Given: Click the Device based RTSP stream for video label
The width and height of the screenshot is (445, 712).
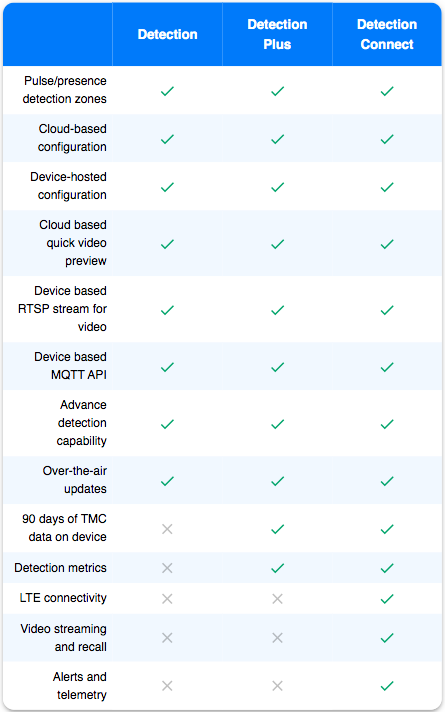Looking at the screenshot, I should pos(63,309).
